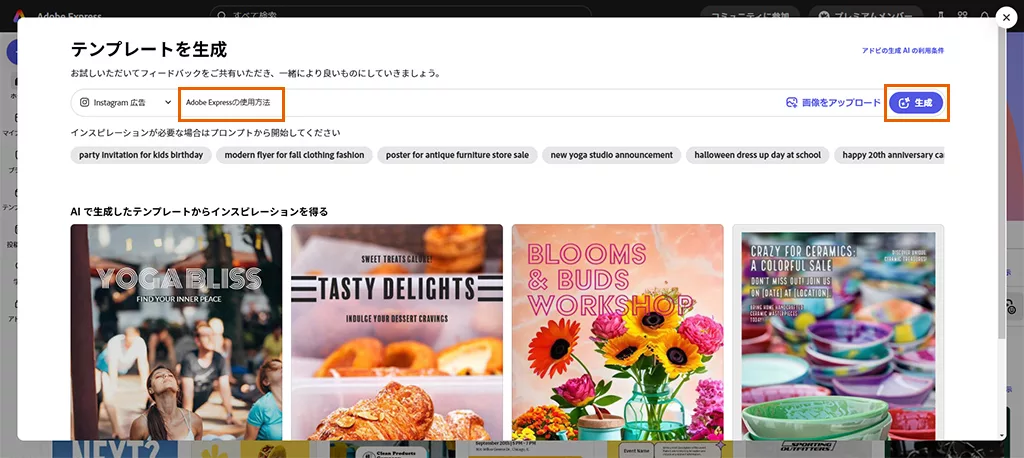Click the purple 生成 button

click(916, 103)
